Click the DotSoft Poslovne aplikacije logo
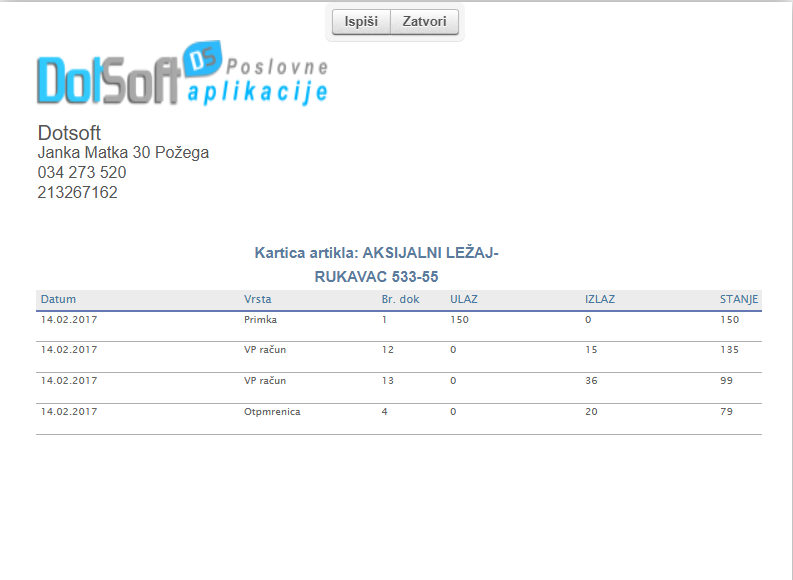 (x=183, y=76)
